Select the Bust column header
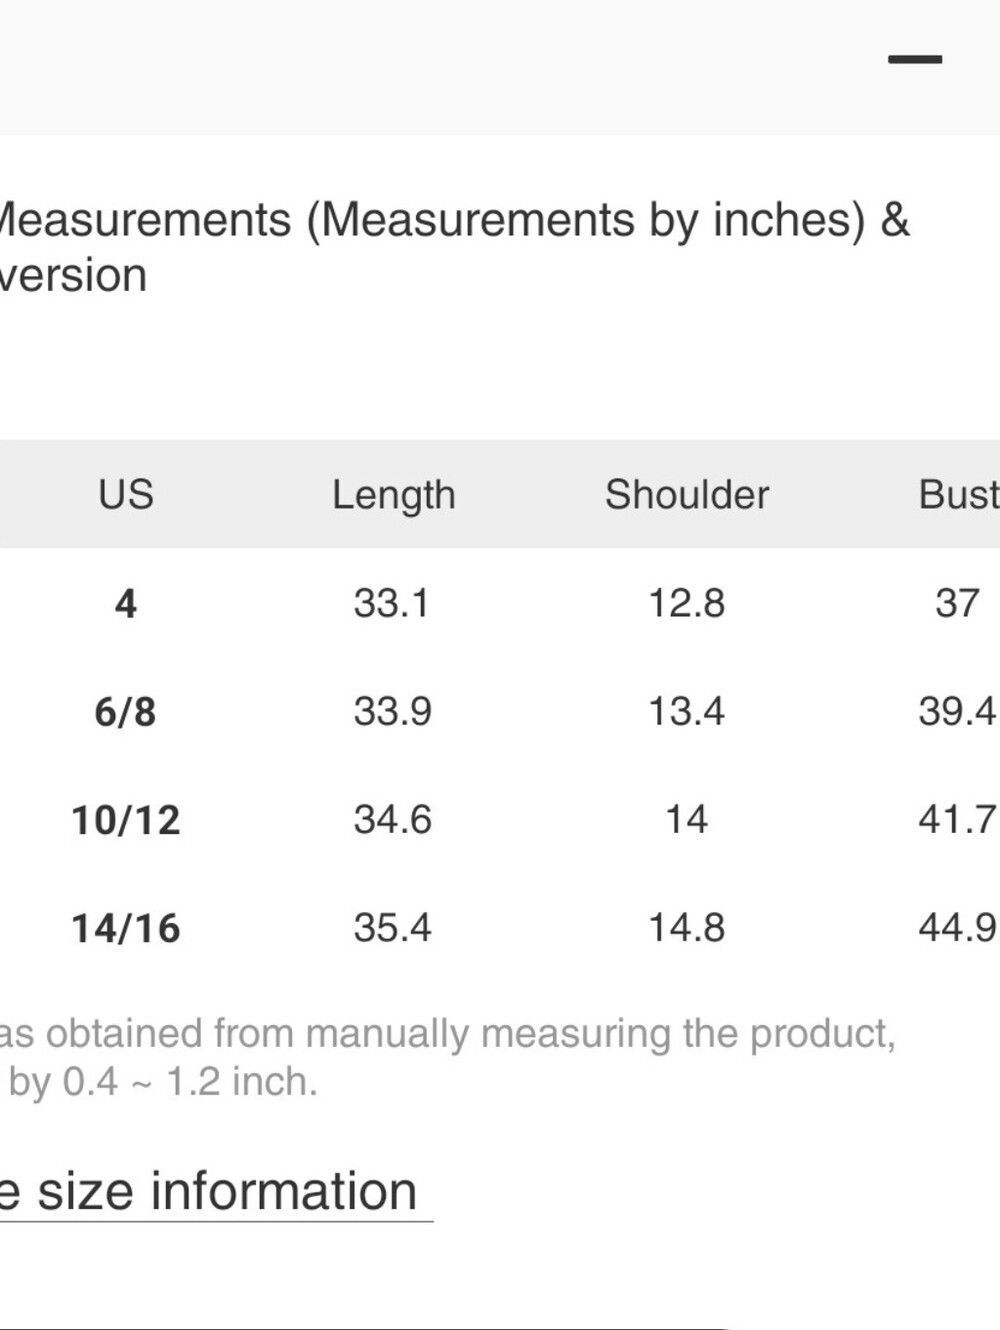The image size is (1000, 1330). click(x=958, y=494)
